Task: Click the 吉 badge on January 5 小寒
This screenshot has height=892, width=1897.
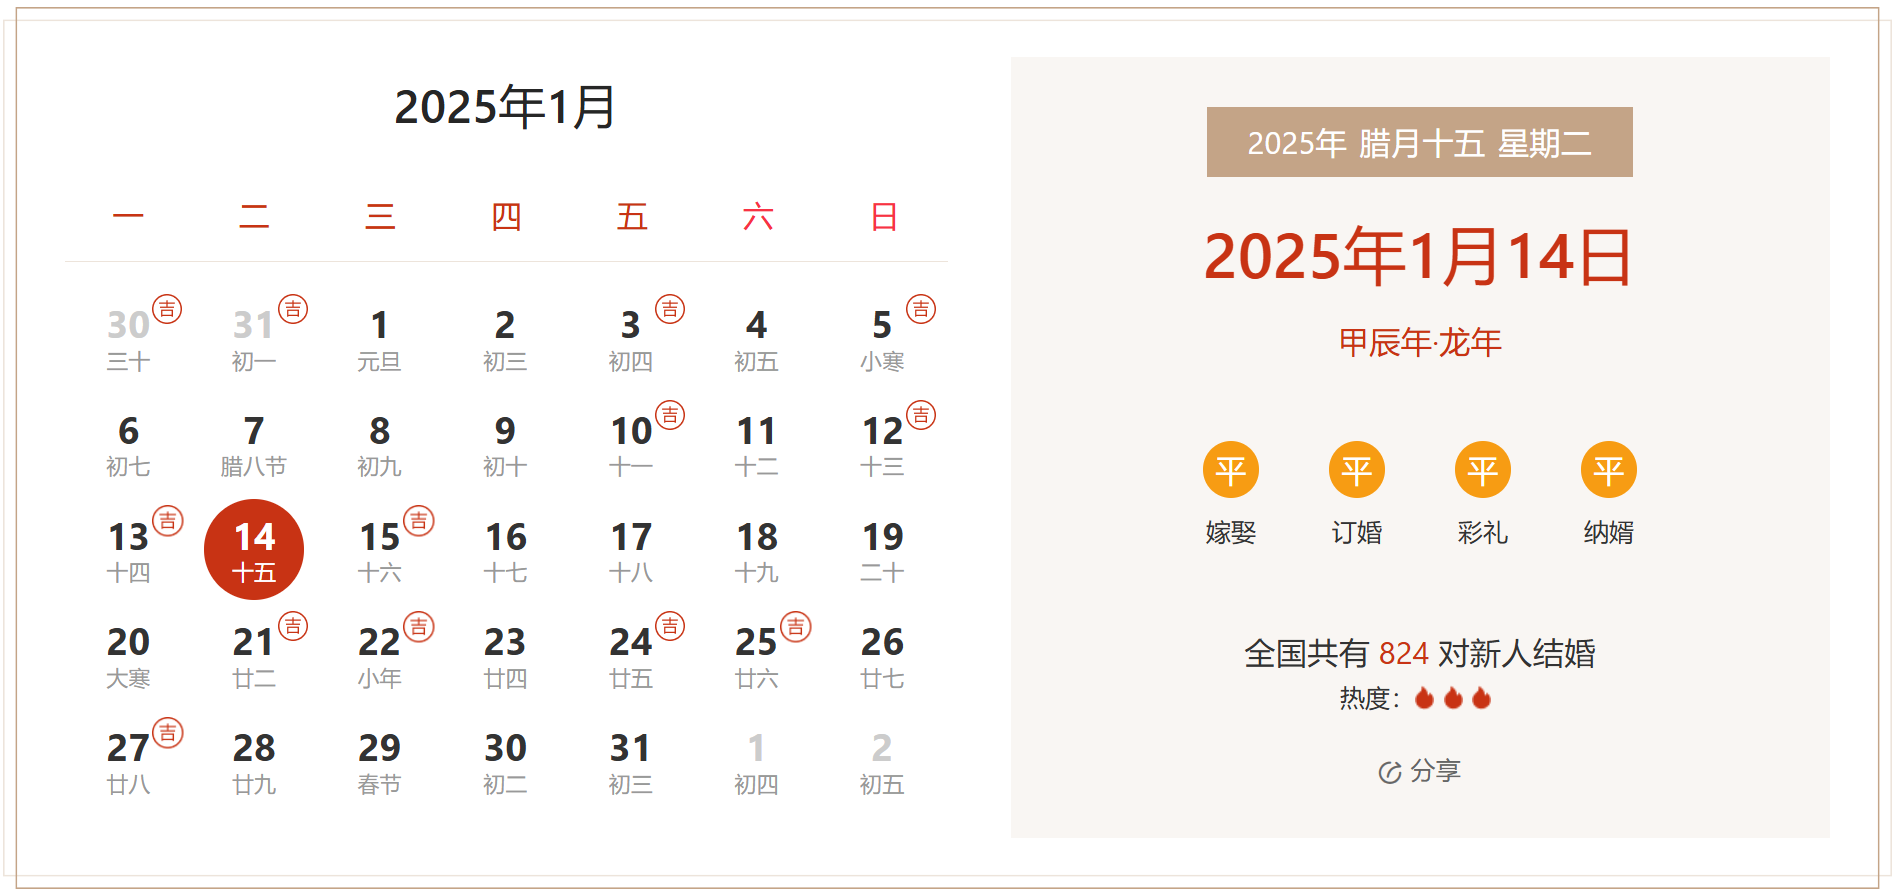Action: (x=921, y=309)
